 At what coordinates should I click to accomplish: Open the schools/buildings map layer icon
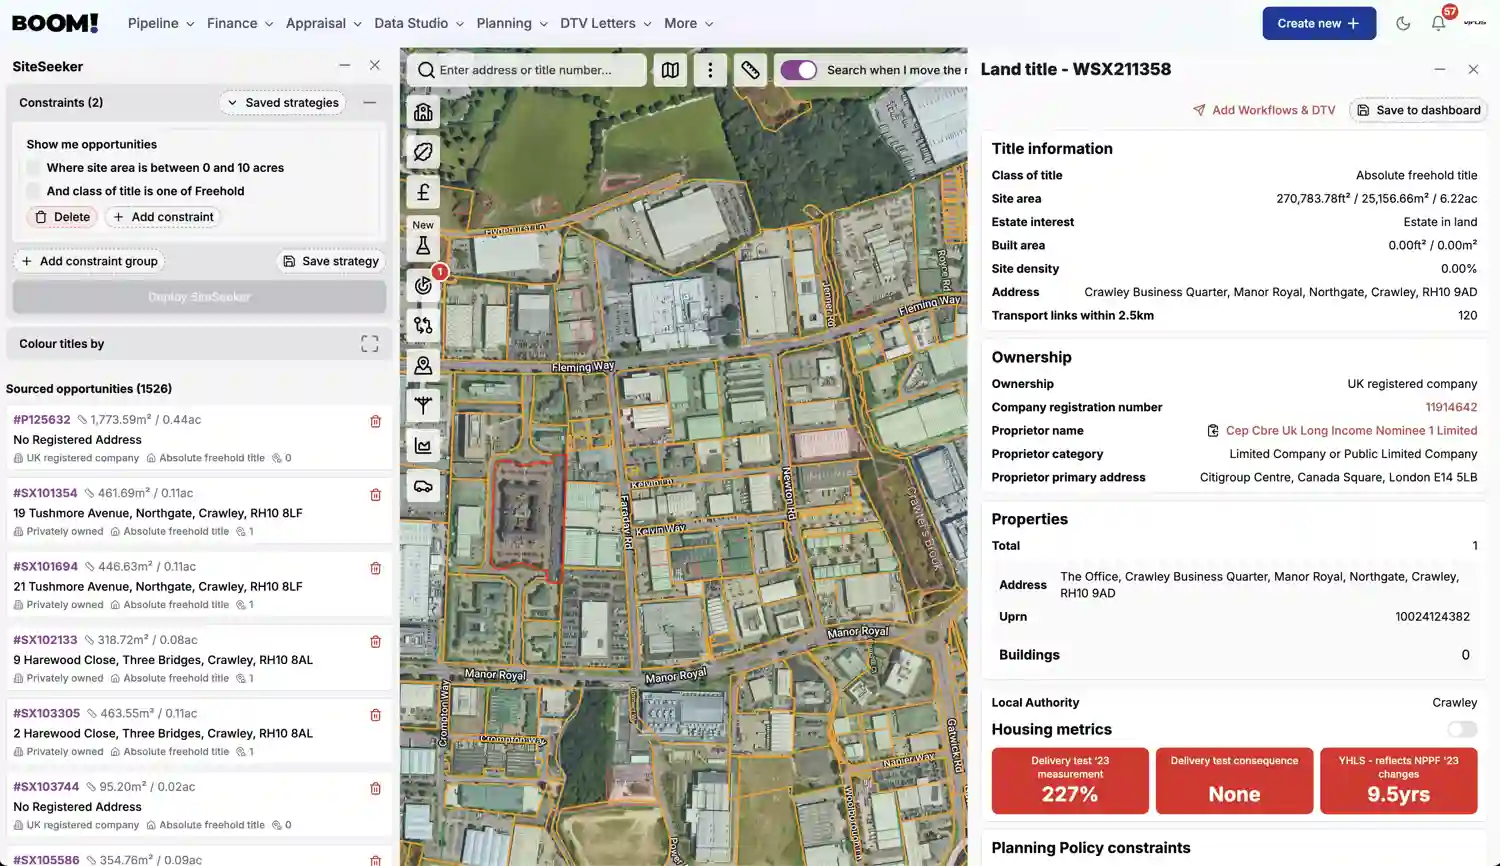(423, 112)
